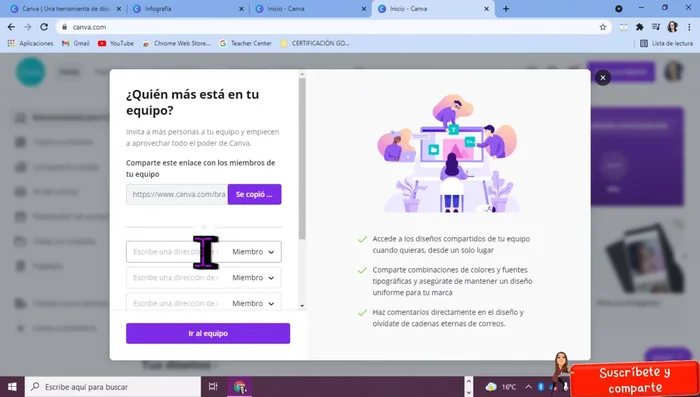Open a new browser tab
Screen dimensions: 700x397
pyautogui.click(x=506, y=9)
